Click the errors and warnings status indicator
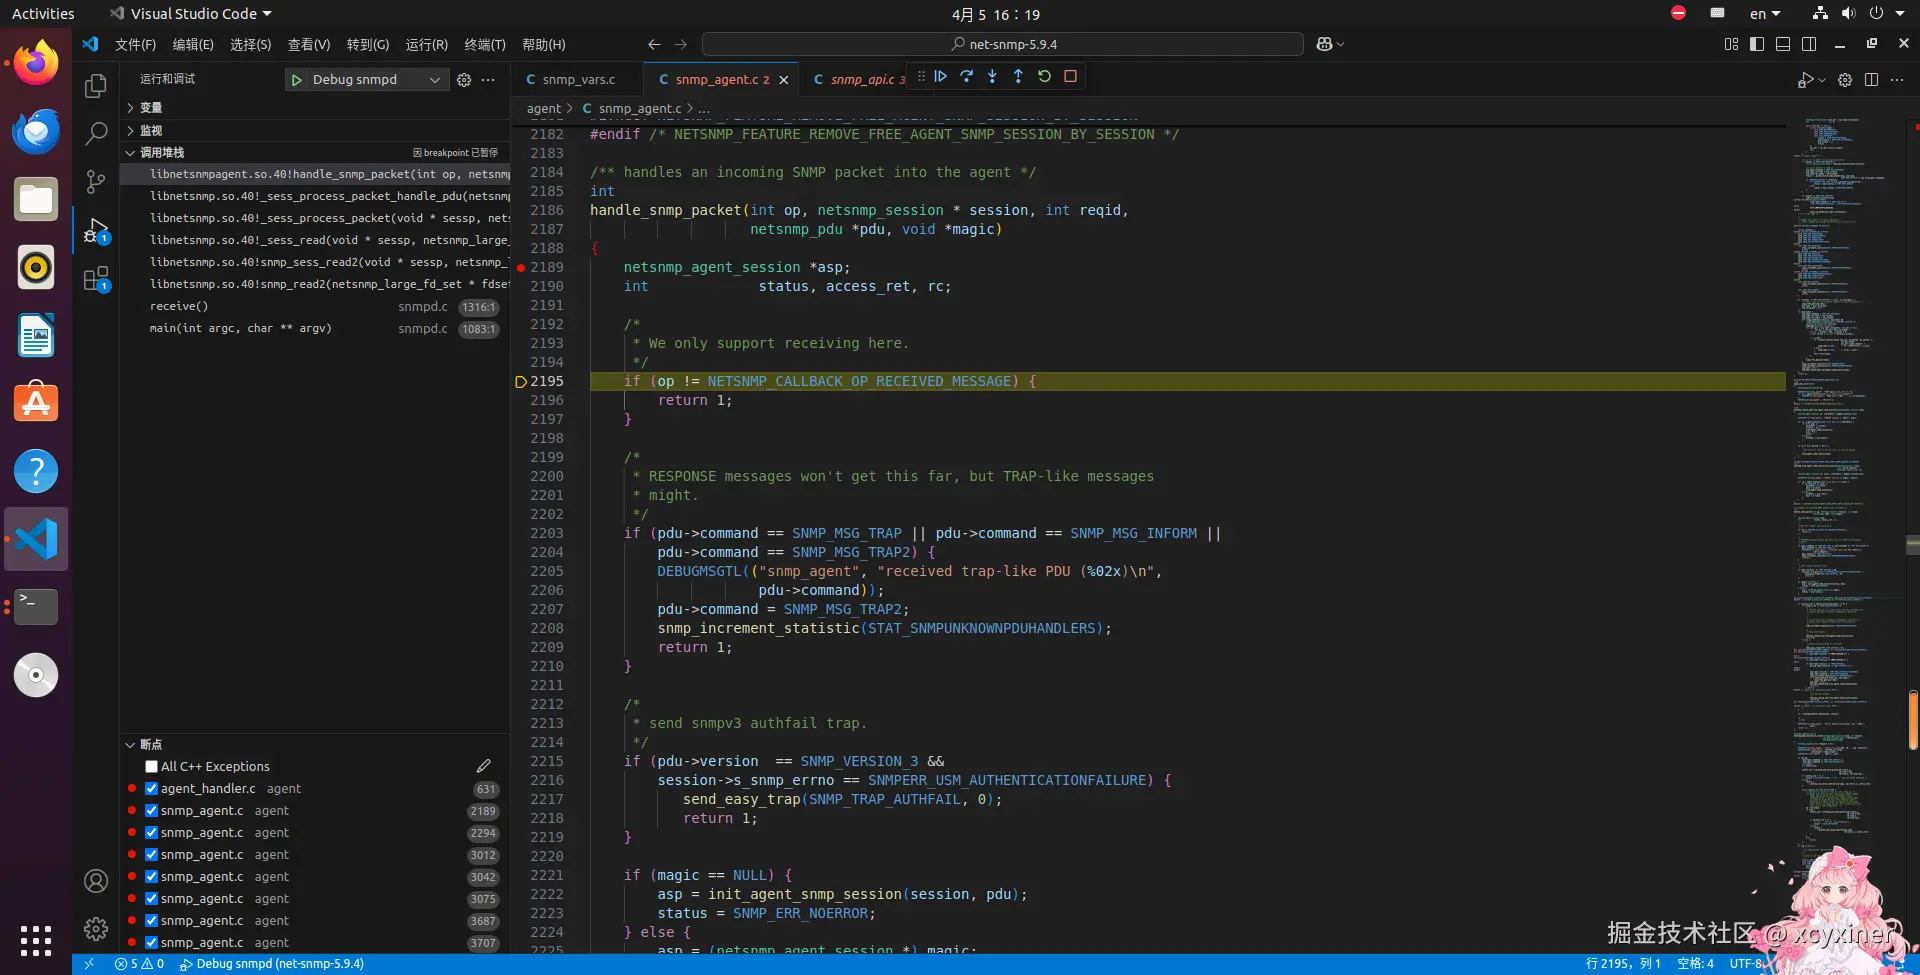This screenshot has width=1920, height=975. (139, 964)
